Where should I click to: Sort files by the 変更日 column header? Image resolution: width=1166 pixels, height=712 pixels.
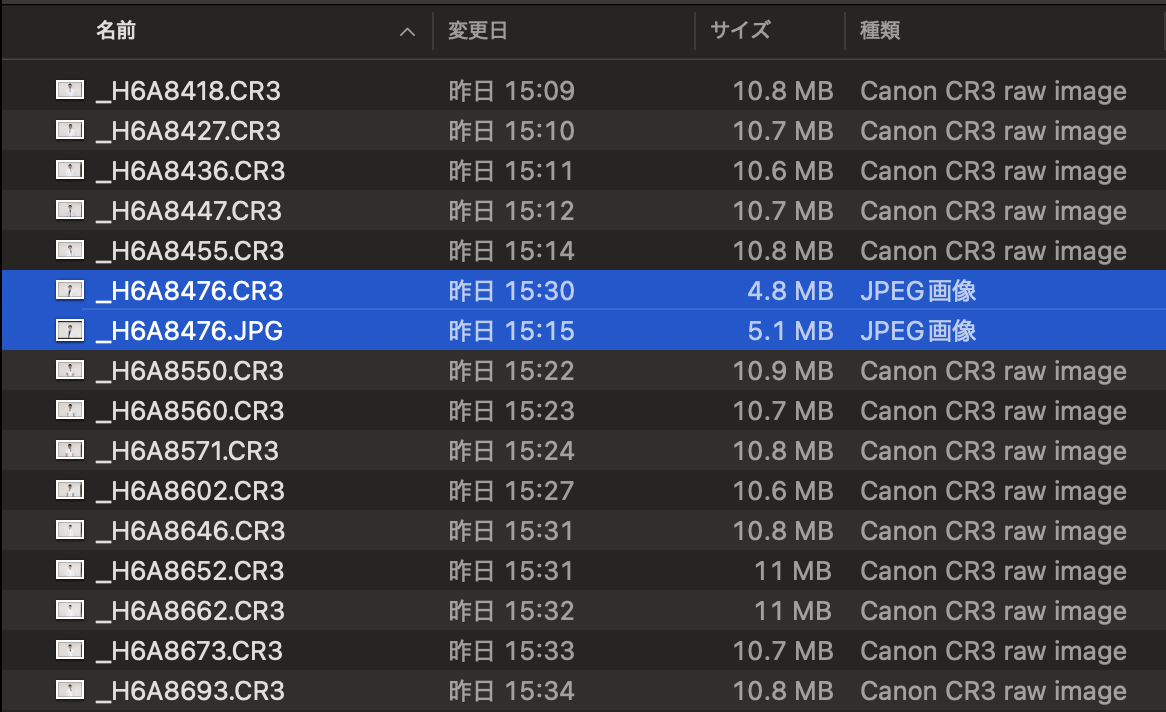(x=477, y=31)
